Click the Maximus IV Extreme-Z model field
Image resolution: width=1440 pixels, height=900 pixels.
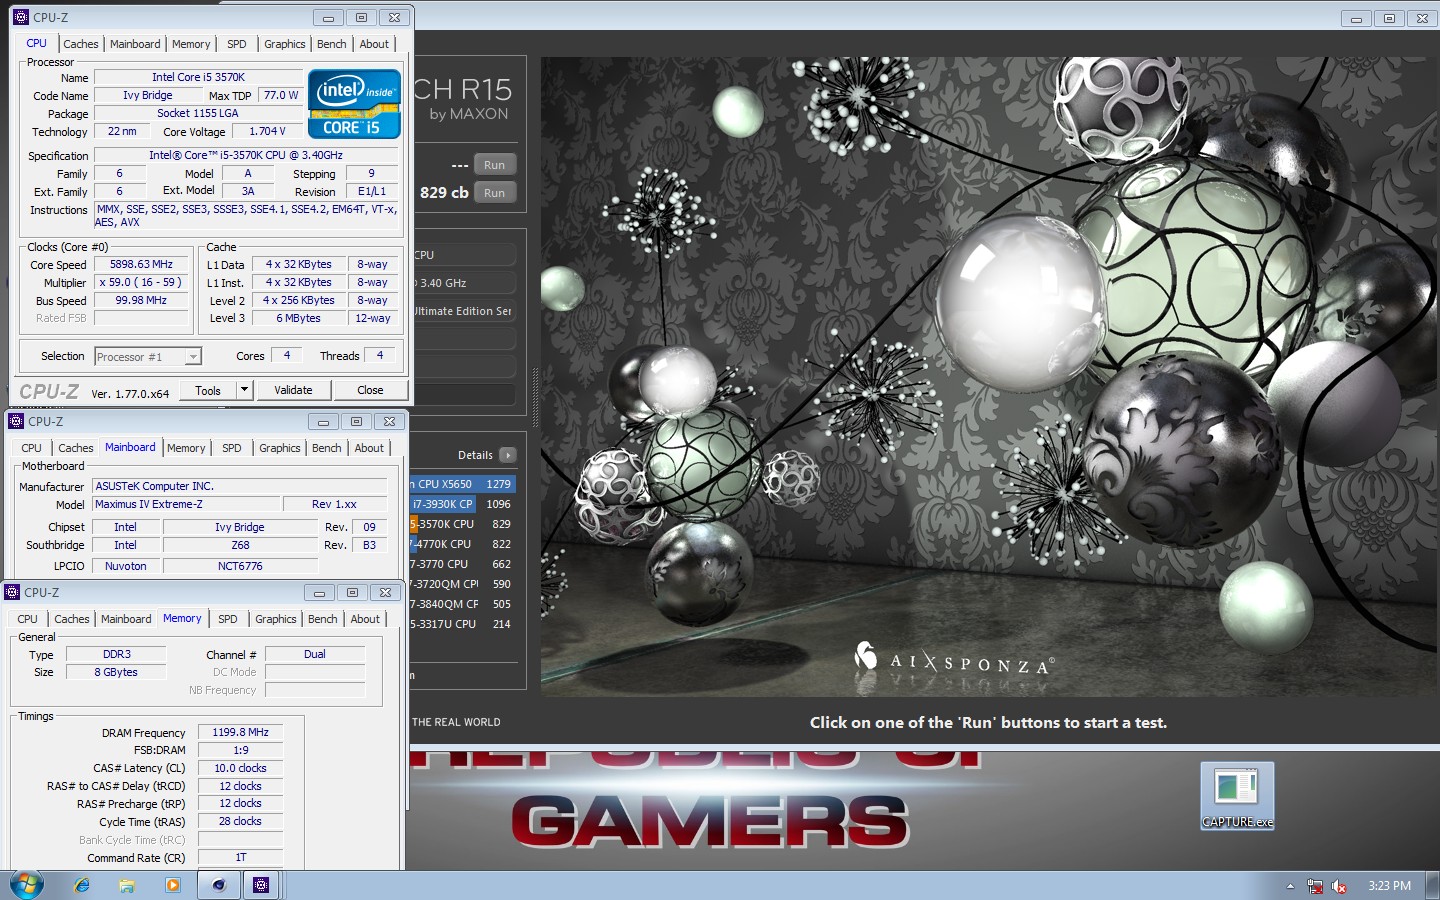[x=186, y=504]
